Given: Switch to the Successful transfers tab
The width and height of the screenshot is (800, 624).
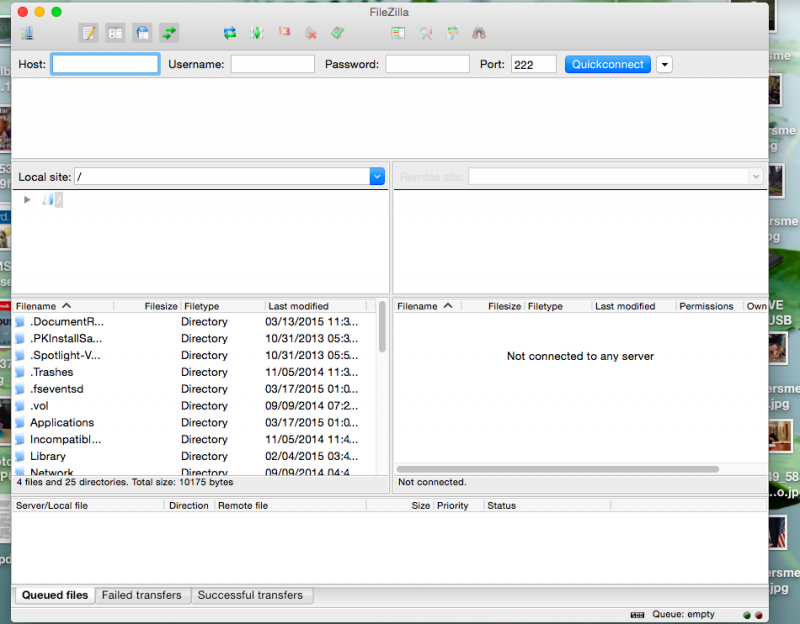Looking at the screenshot, I should (x=250, y=595).
